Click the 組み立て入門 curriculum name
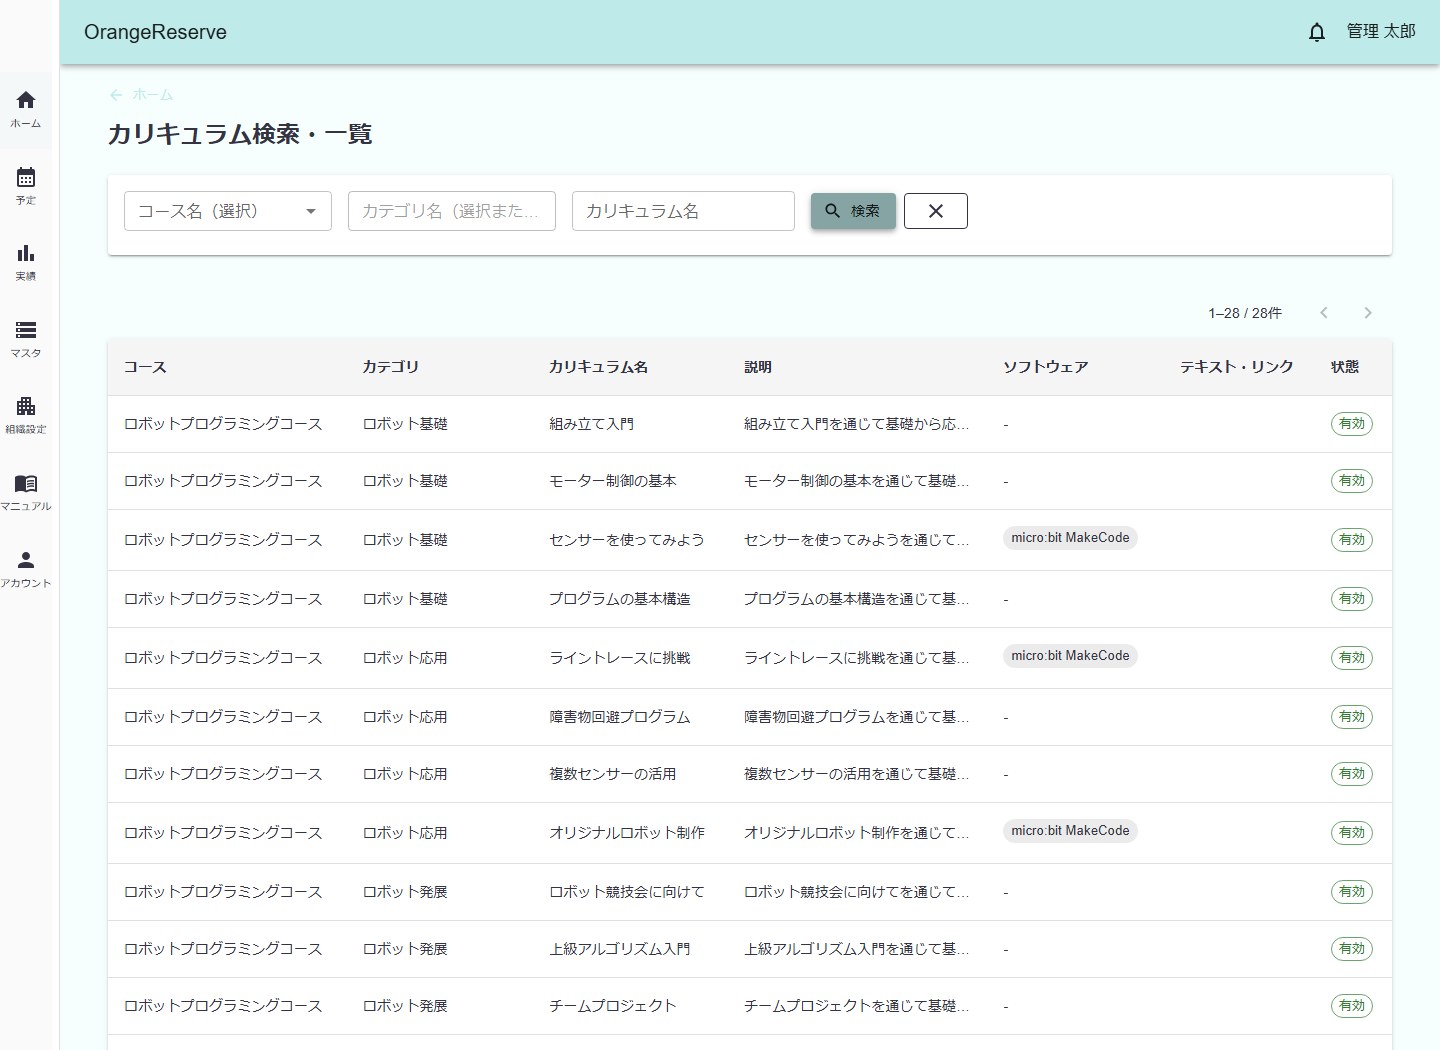The image size is (1440, 1050). [591, 424]
